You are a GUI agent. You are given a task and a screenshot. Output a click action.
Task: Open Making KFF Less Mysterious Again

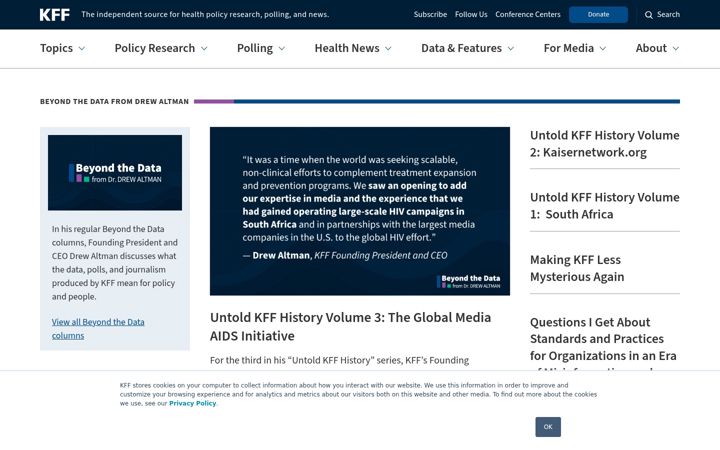click(x=577, y=268)
